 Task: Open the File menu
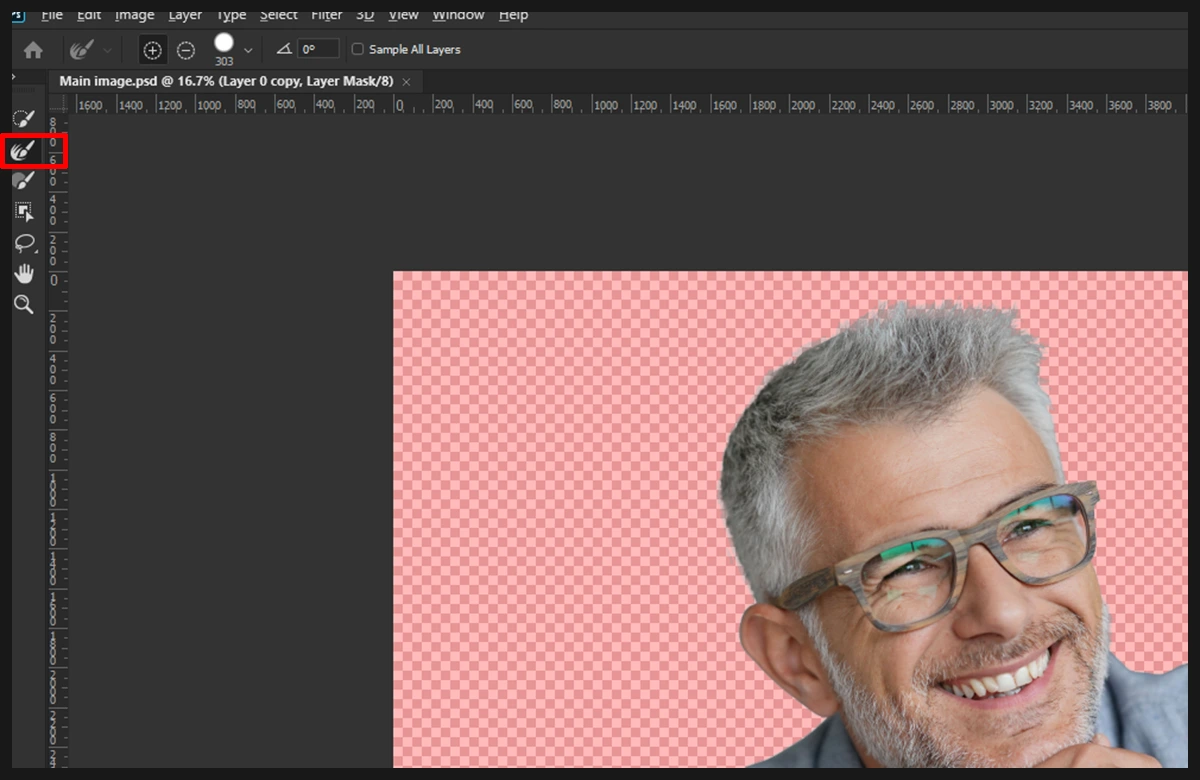pos(52,15)
